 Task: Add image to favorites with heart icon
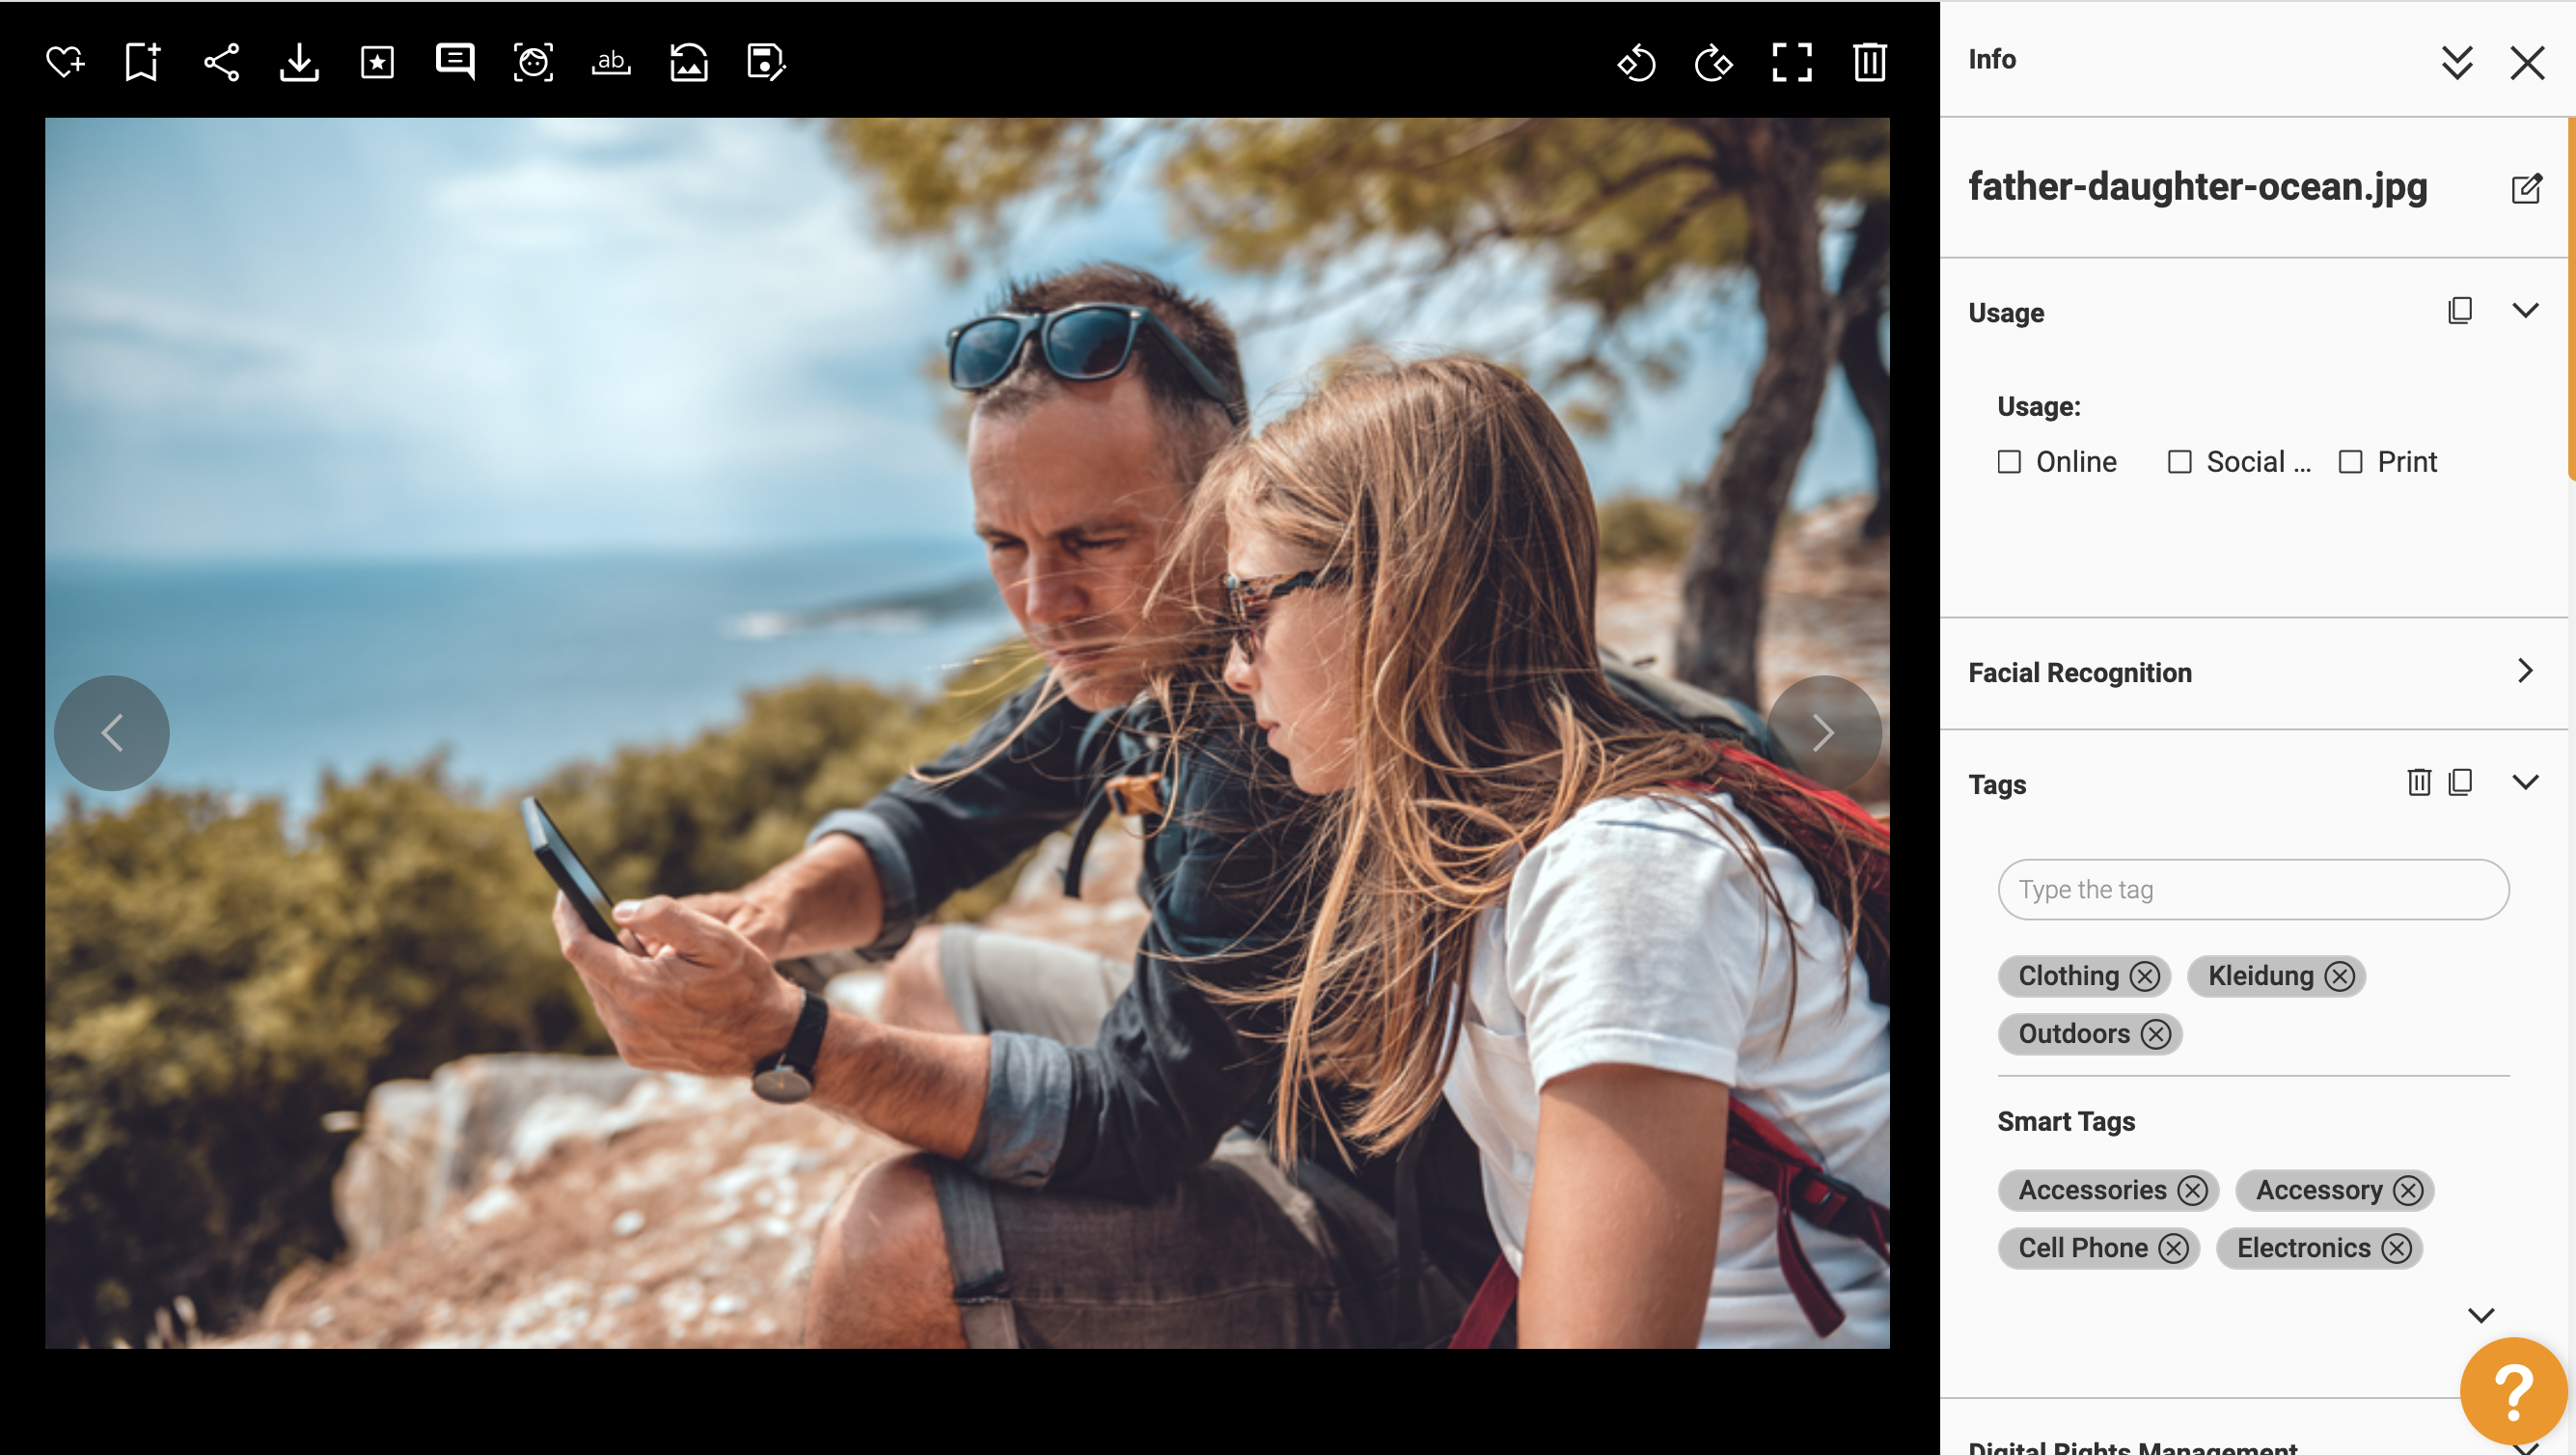[x=65, y=62]
